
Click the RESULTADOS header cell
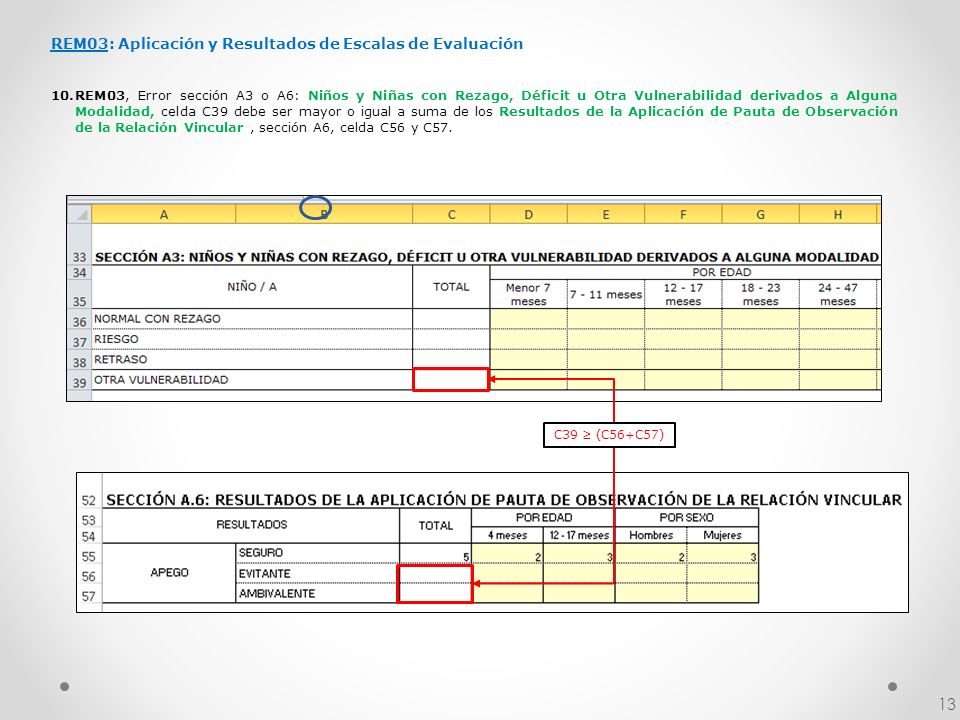252,525
